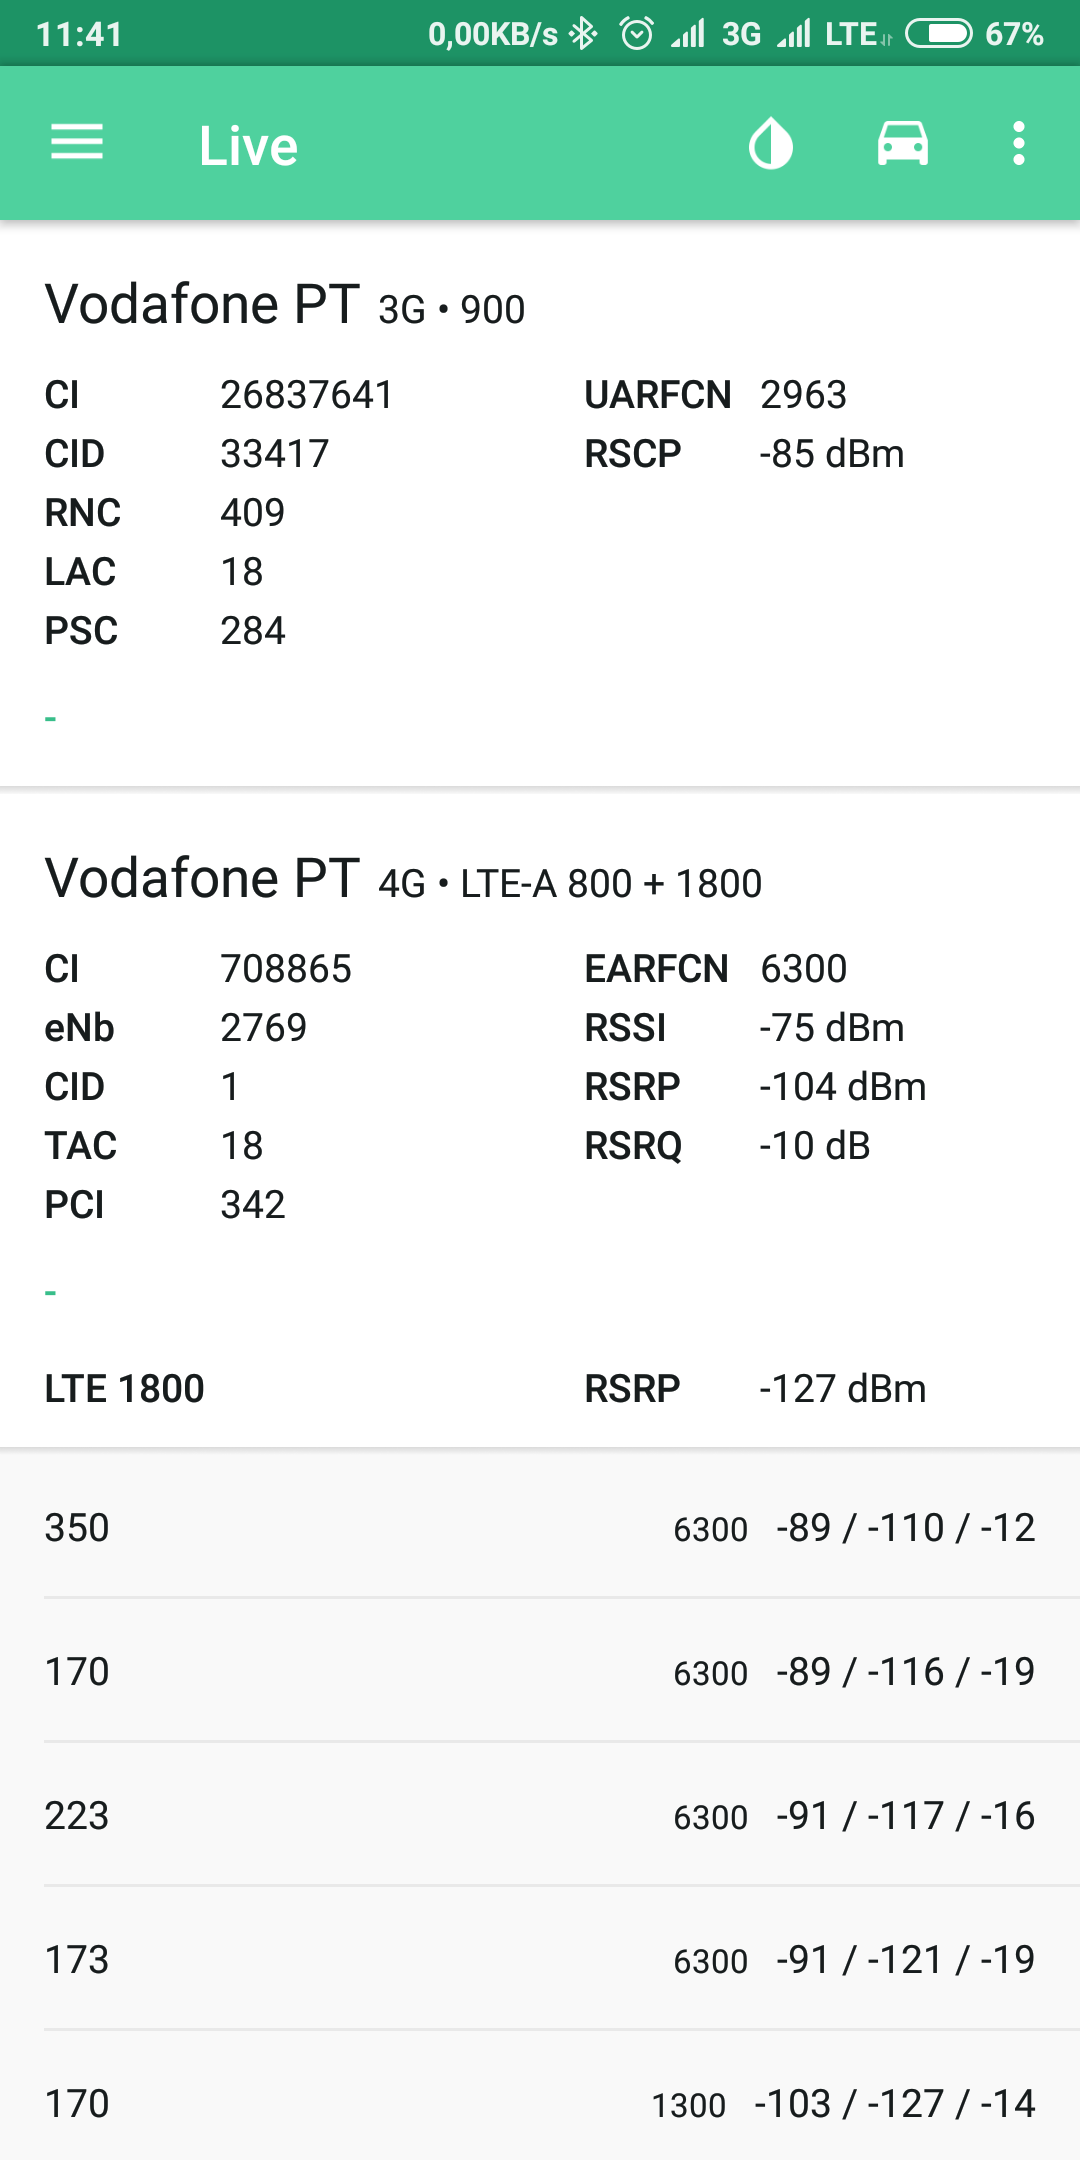Tap the Live screen title
Viewport: 1080px width, 2160px height.
click(x=248, y=146)
